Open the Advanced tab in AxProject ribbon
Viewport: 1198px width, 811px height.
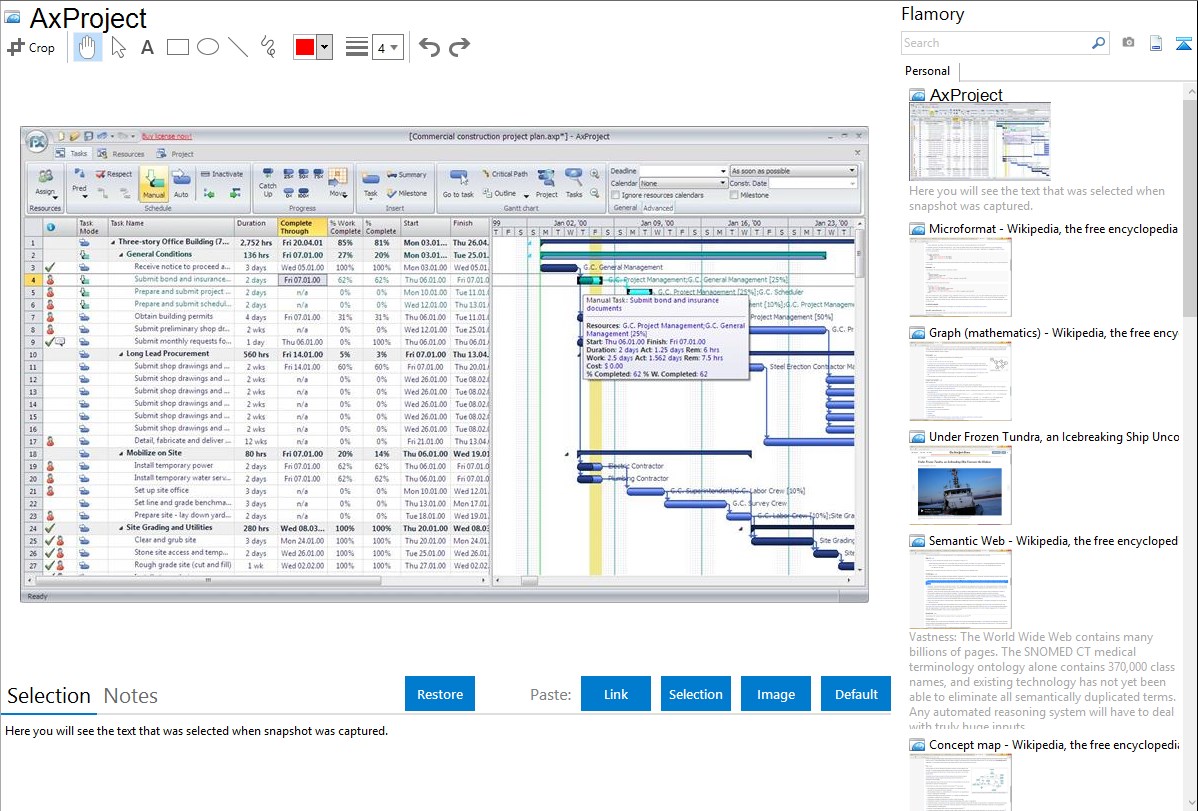point(658,208)
